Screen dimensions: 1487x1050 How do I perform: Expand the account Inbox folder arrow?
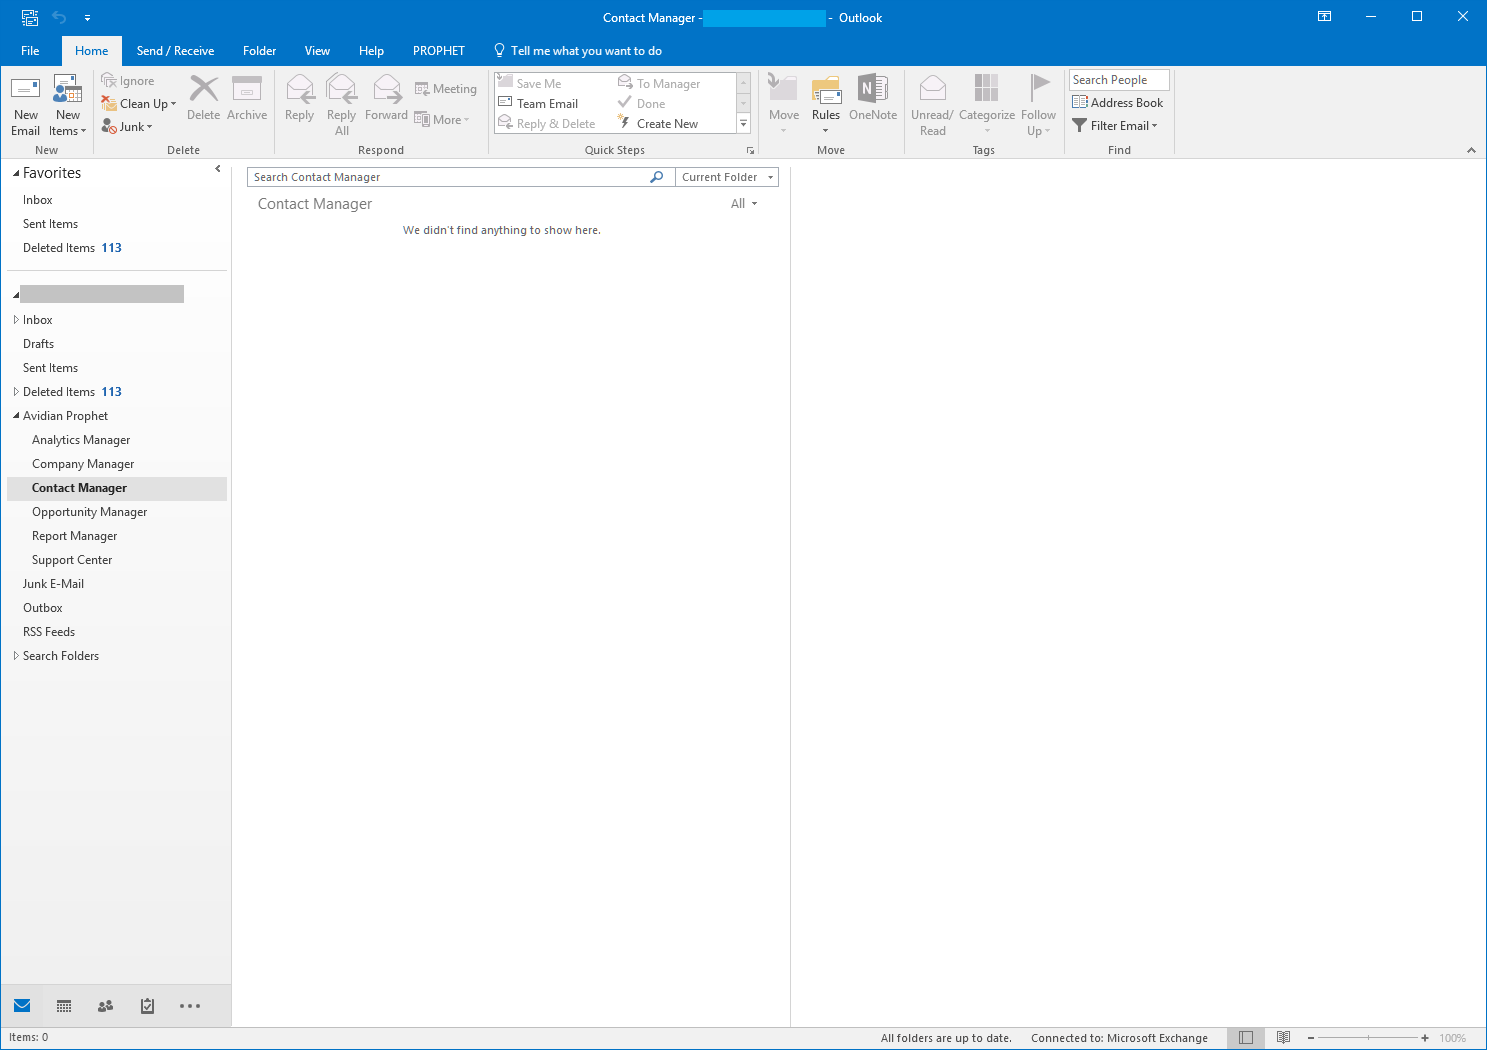[x=16, y=320]
